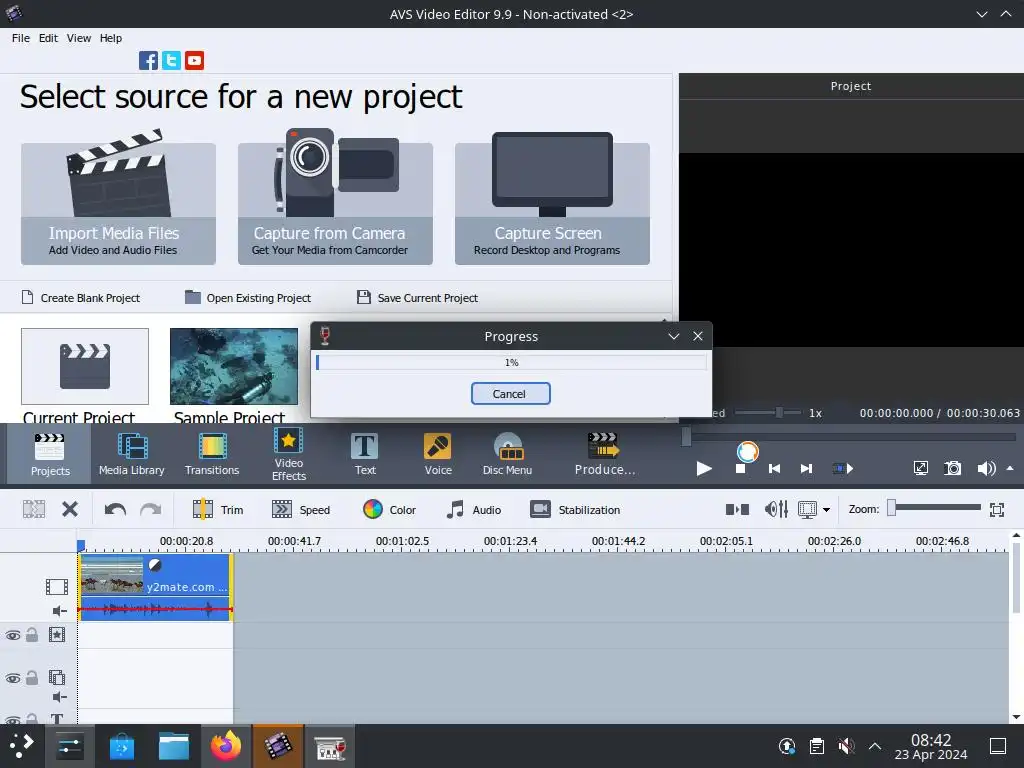Click the playback speed slider
Screen dimensions: 1024x768
click(769, 413)
